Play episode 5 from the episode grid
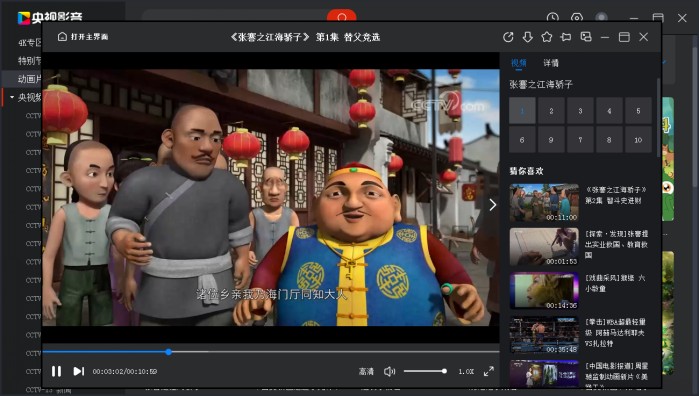The width and height of the screenshot is (699, 396). click(x=638, y=111)
